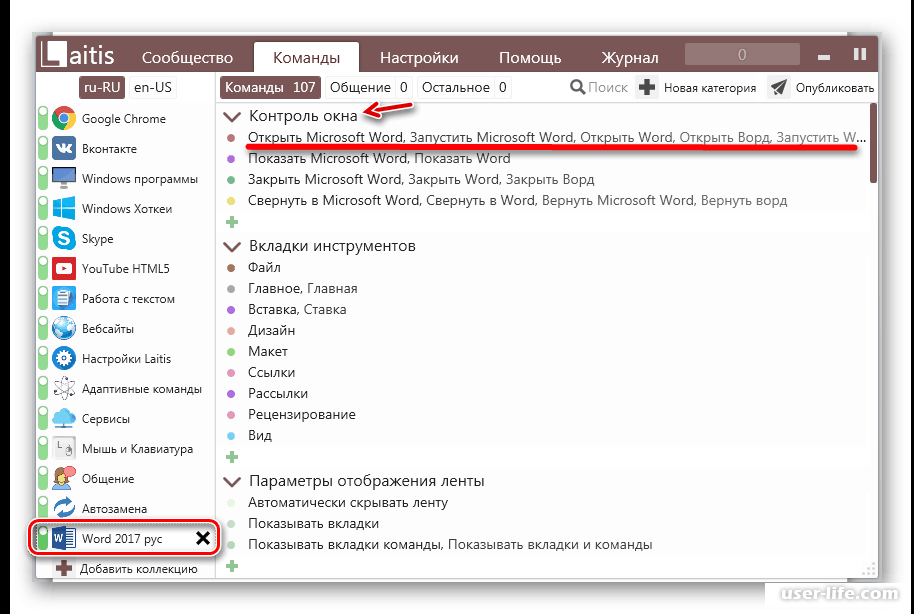Viewport: 914px width, 614px height.
Task: Add a command under Параметры отображения ленты
Action: click(x=232, y=566)
